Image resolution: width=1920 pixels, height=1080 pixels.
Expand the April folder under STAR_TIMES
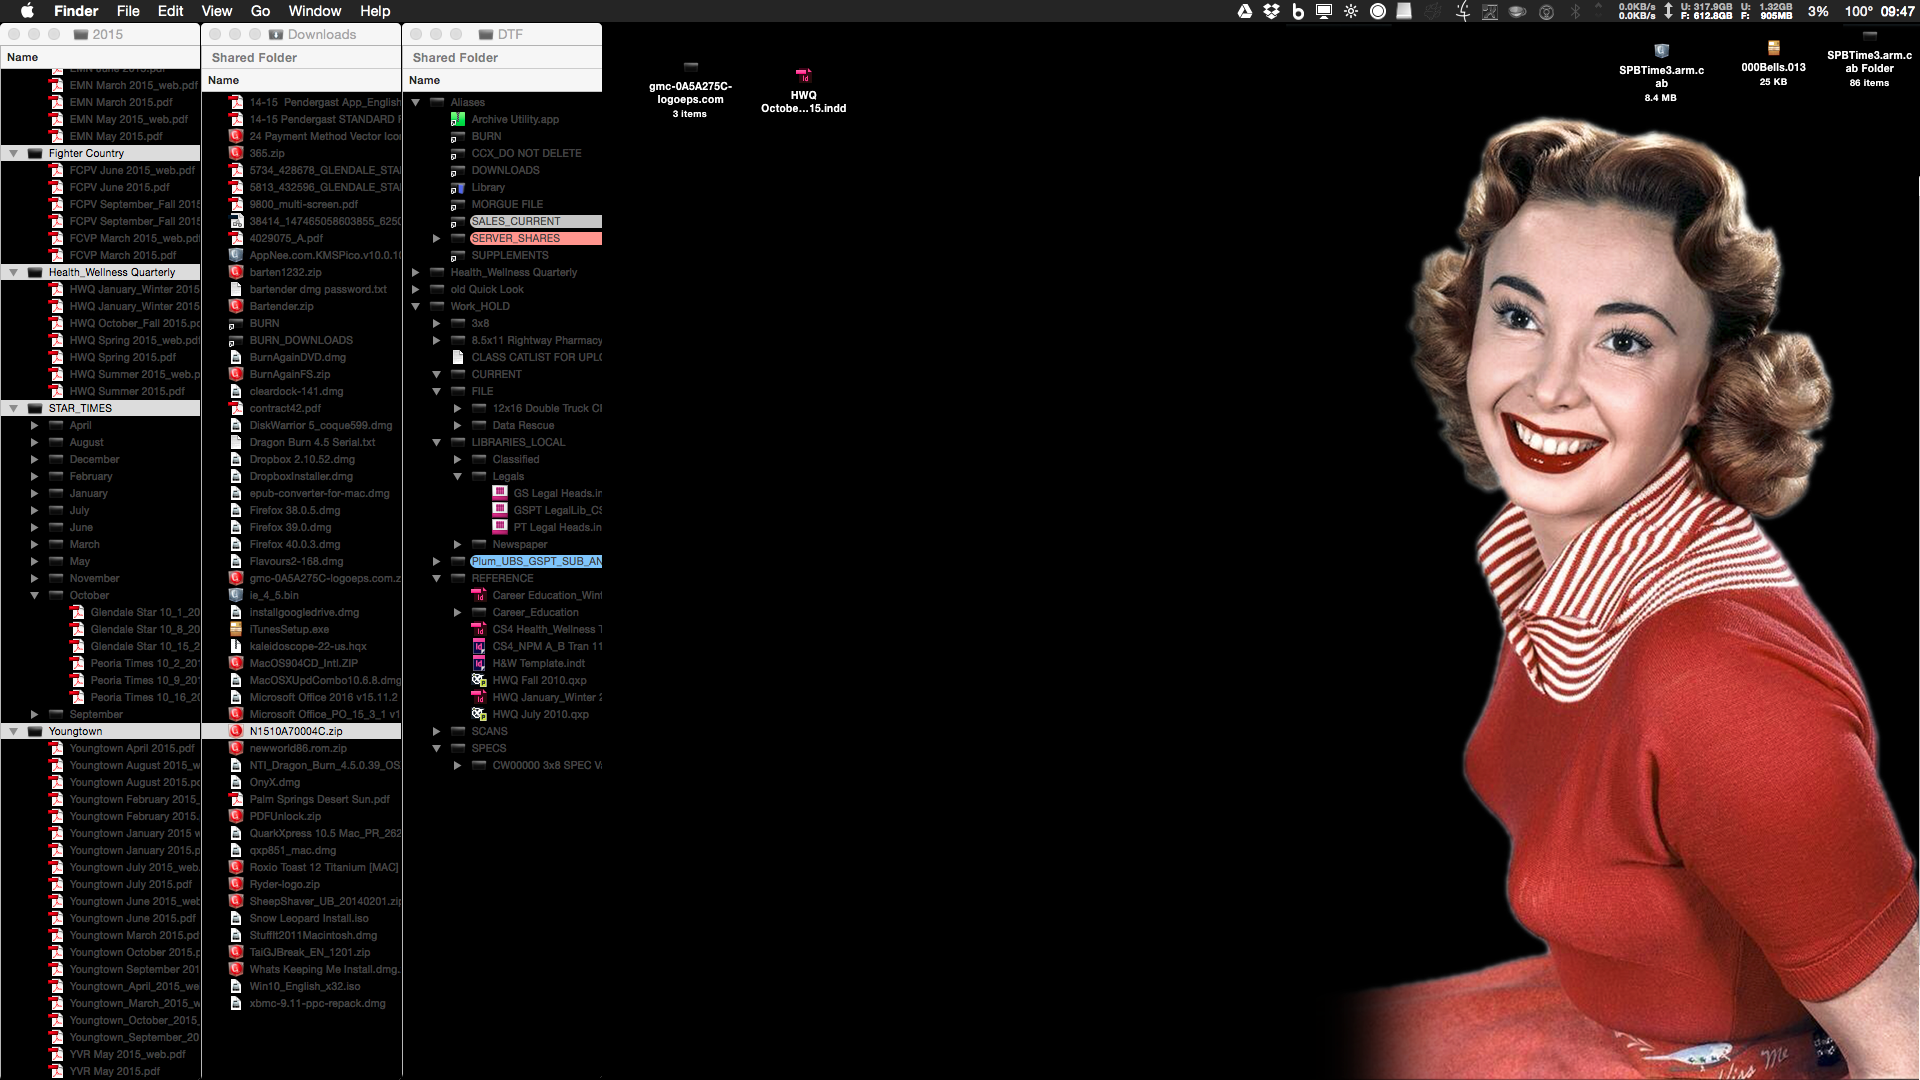35,425
